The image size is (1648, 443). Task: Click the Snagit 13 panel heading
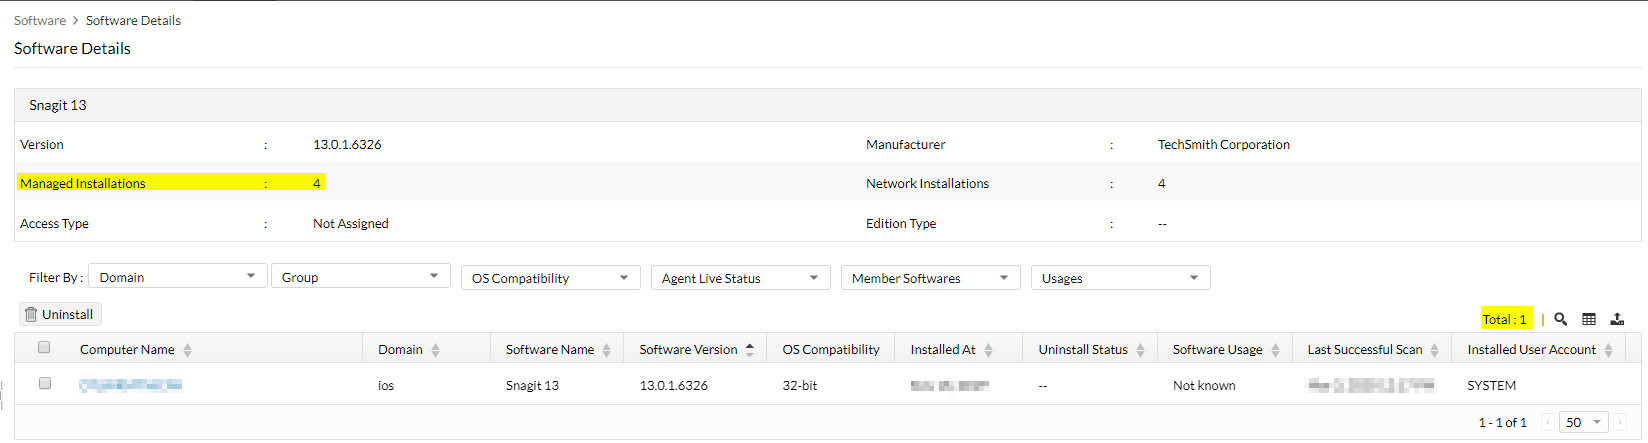(x=58, y=105)
